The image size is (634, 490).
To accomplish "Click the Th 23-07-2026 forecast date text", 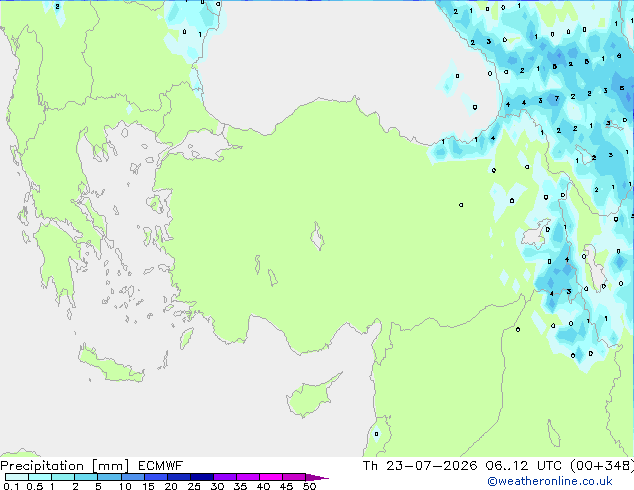I will 420,466.
